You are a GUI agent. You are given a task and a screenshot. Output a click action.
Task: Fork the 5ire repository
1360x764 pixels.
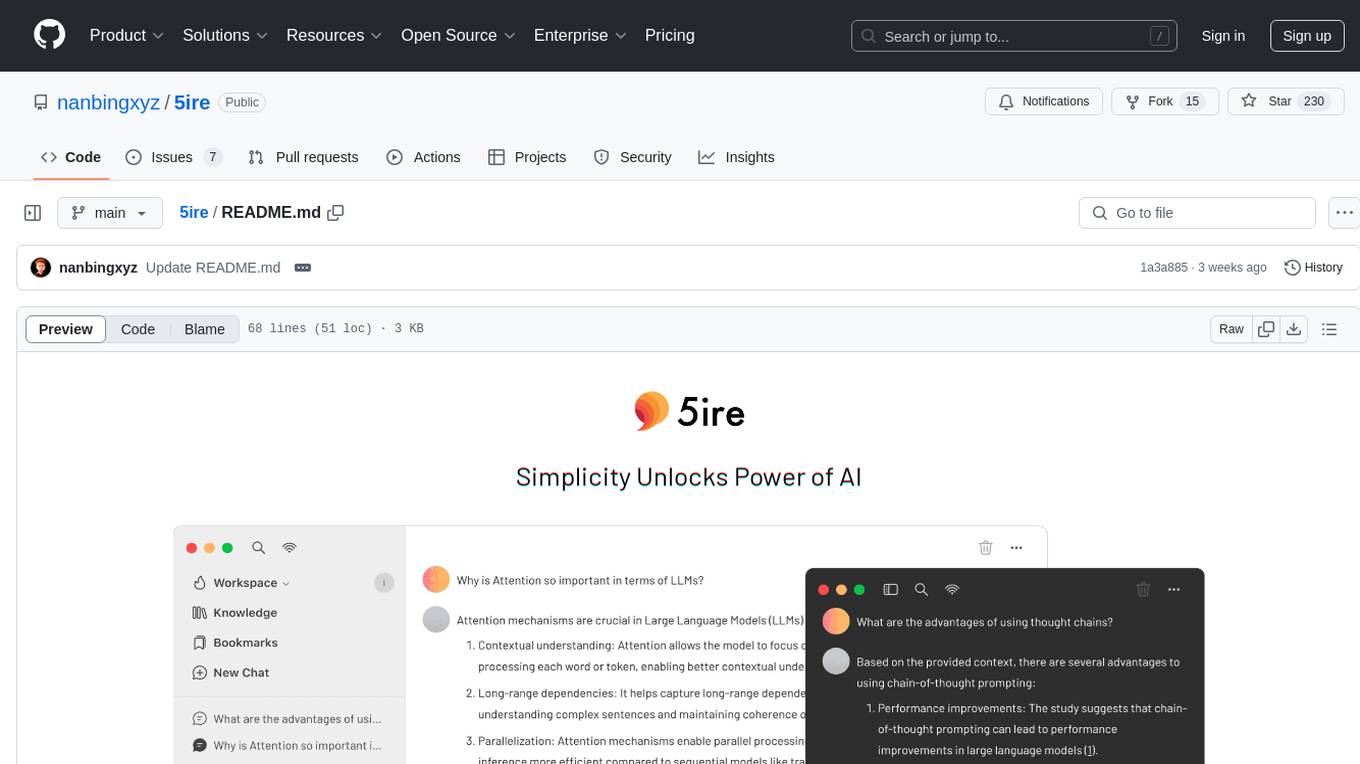[1165, 102]
